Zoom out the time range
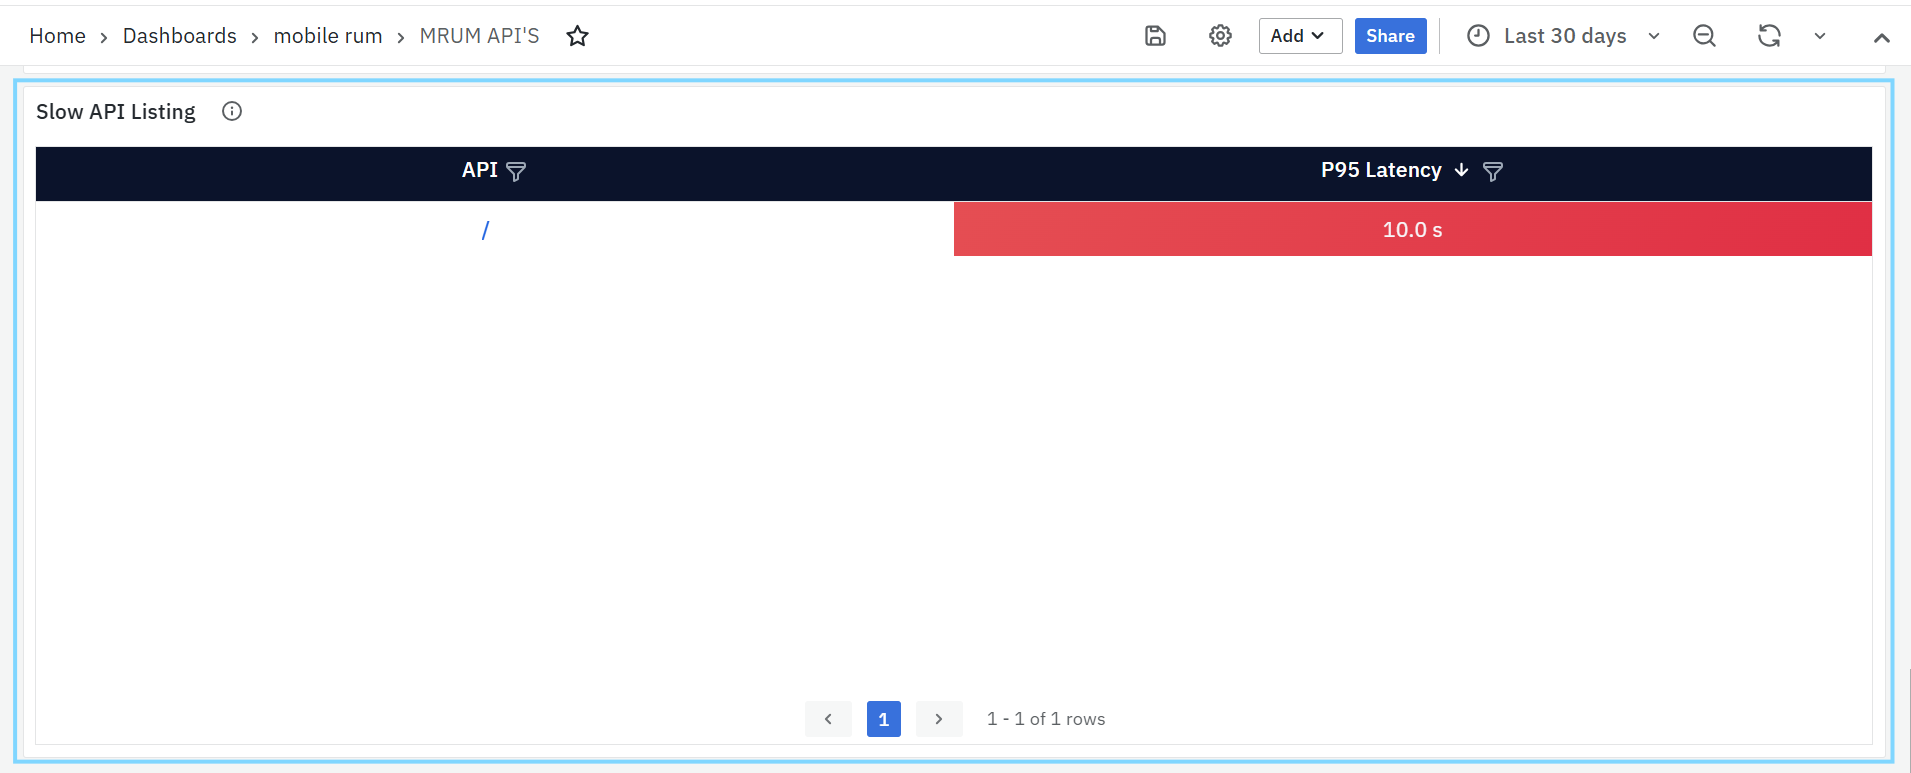Image resolution: width=1911 pixels, height=773 pixels. pos(1704,36)
